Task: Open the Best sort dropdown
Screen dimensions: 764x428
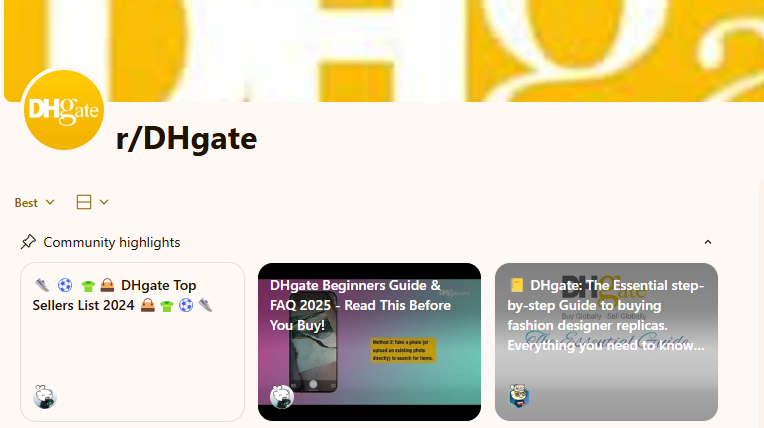Action: [x=35, y=202]
